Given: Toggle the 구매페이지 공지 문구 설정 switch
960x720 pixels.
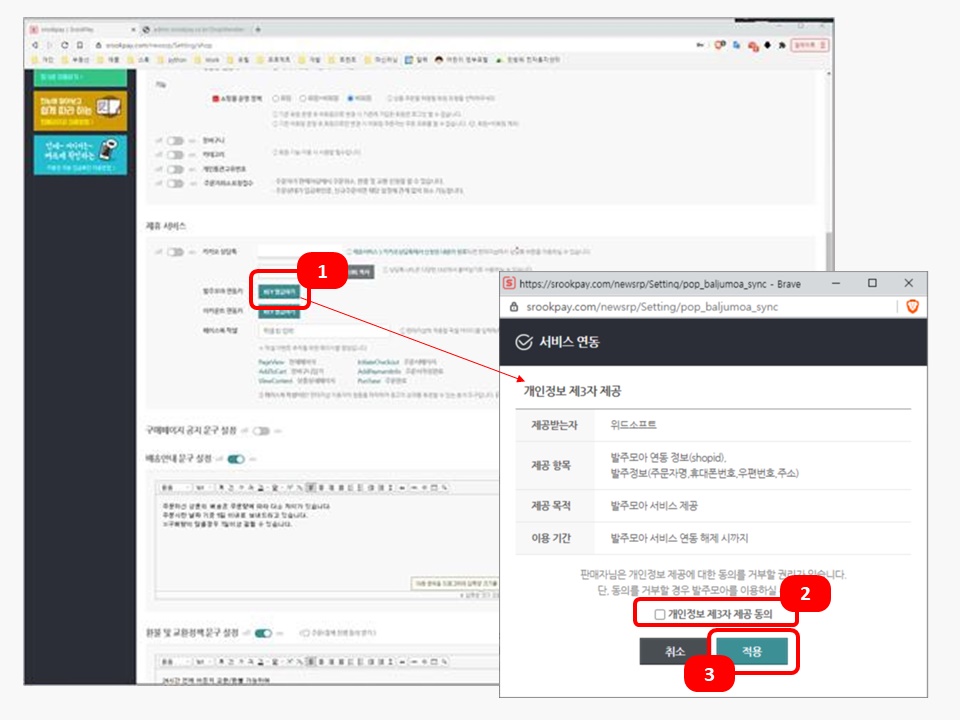Looking at the screenshot, I should pos(262,431).
